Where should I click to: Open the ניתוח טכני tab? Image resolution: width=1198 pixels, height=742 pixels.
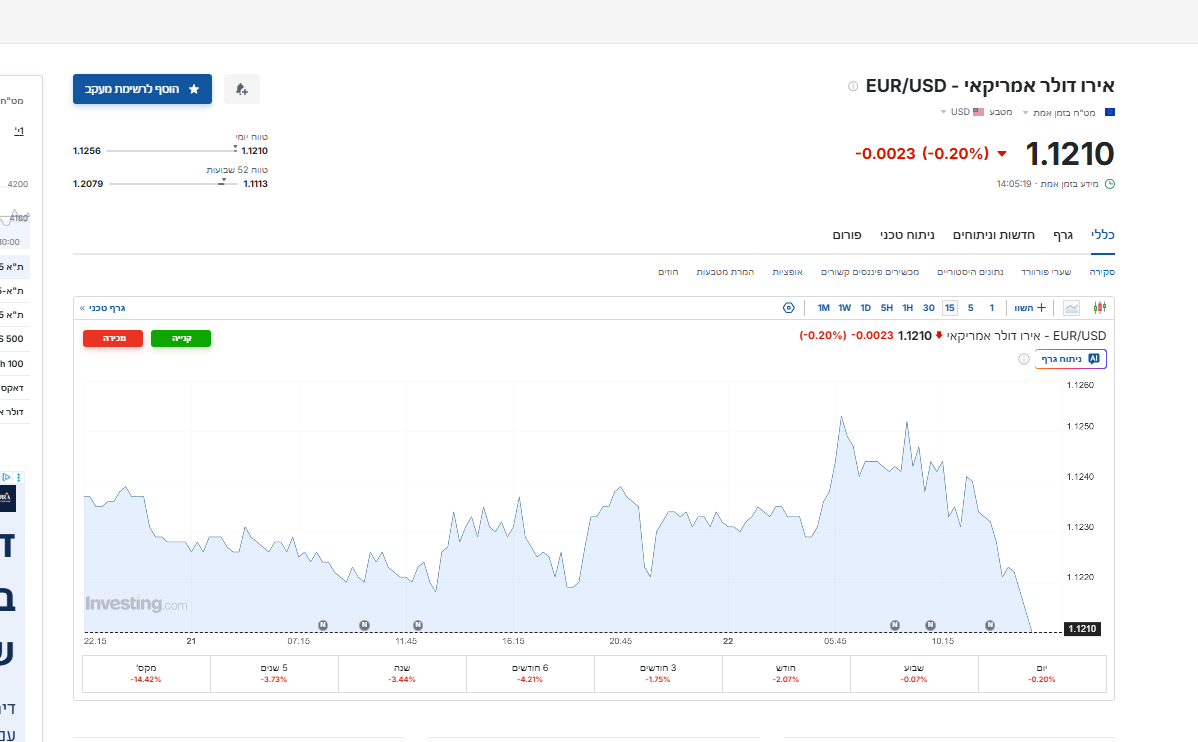point(907,235)
